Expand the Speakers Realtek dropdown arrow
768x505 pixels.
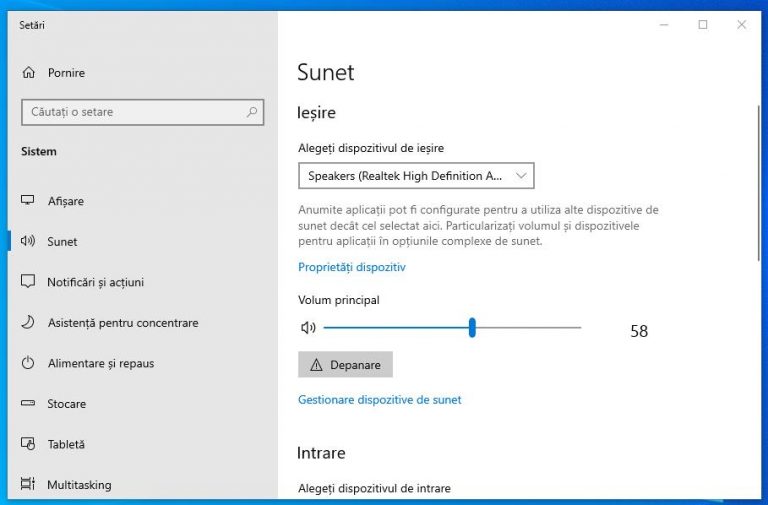click(521, 176)
